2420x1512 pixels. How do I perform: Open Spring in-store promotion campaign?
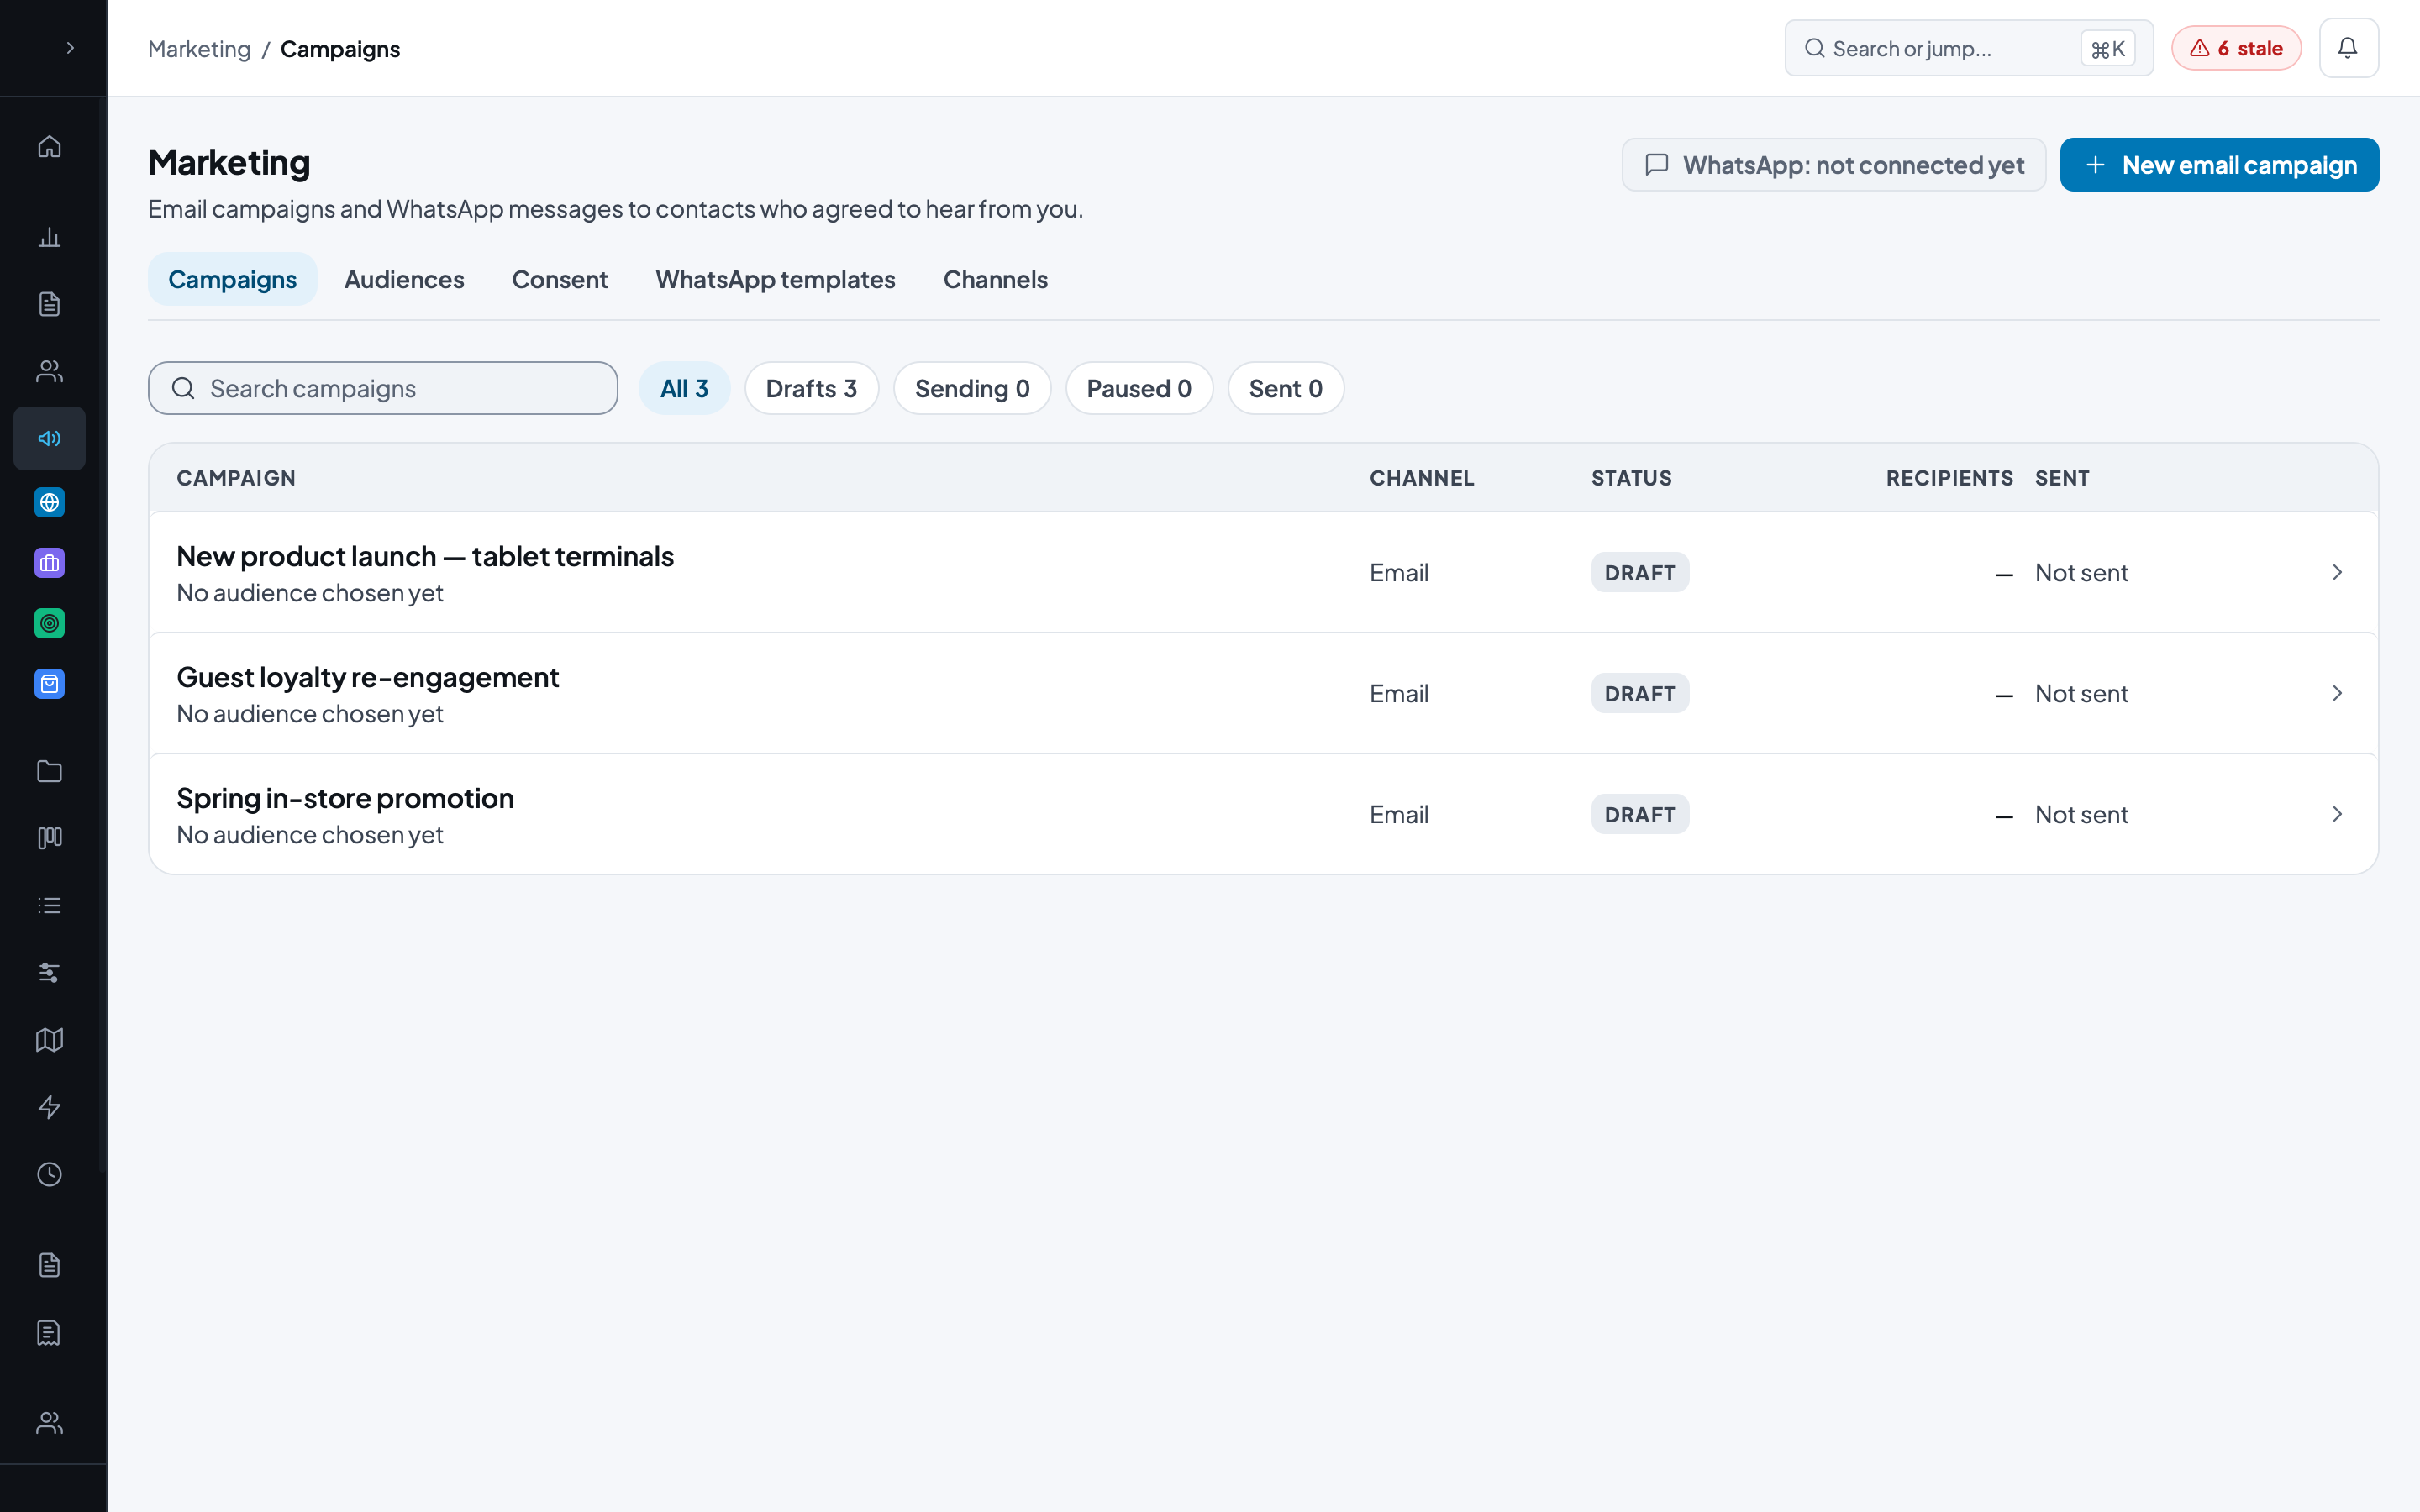(x=1263, y=814)
